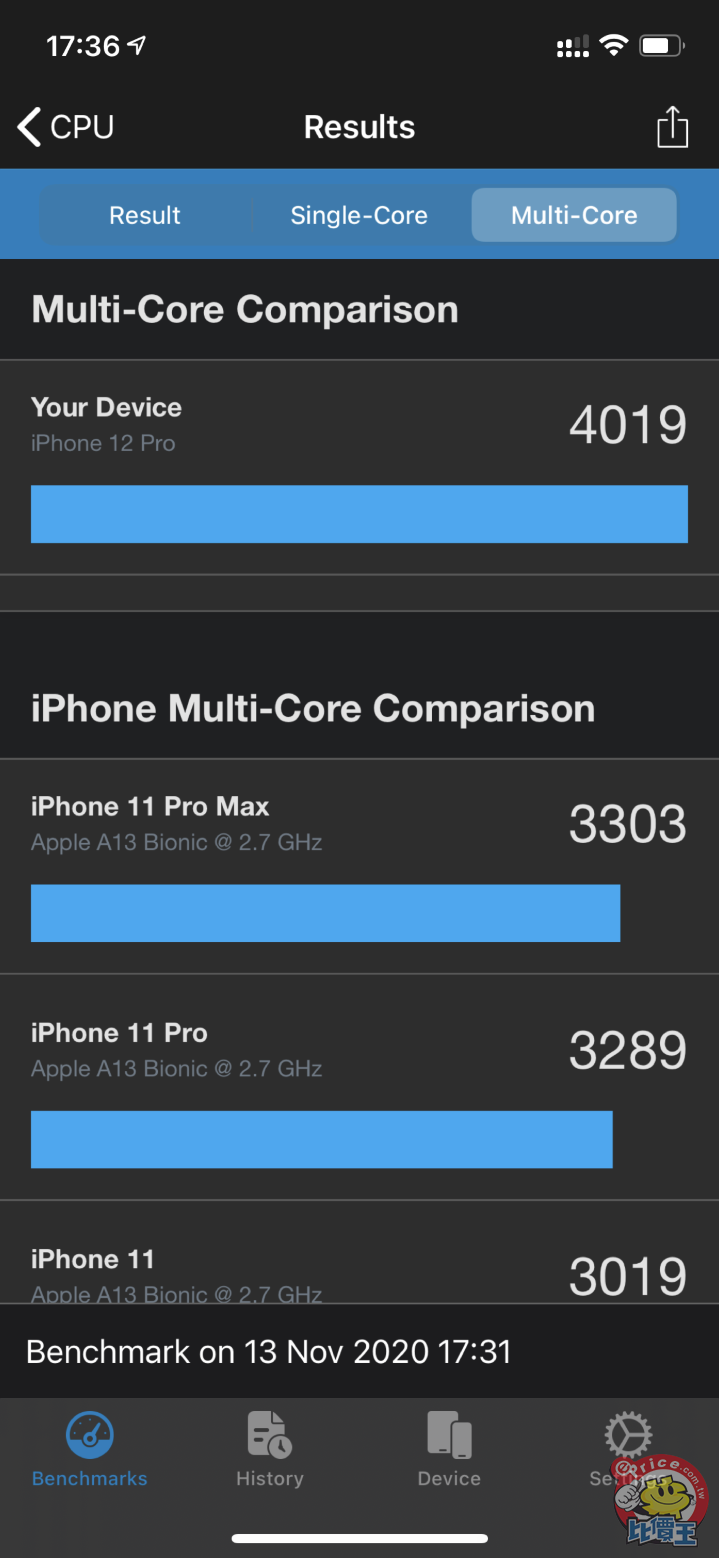
Task: Tap the home indicator bar
Action: [359, 1538]
